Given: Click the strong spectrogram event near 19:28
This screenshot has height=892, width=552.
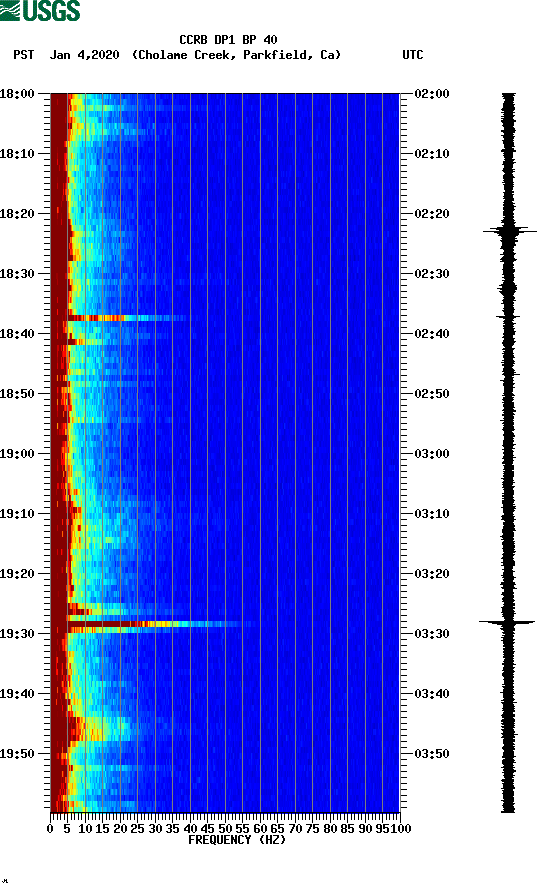Looking at the screenshot, I should [x=154, y=625].
